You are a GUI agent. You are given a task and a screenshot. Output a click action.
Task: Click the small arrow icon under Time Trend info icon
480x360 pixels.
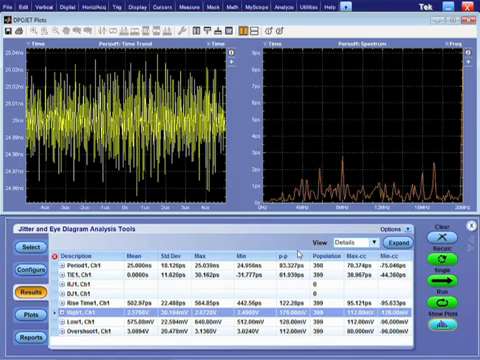click(x=232, y=62)
